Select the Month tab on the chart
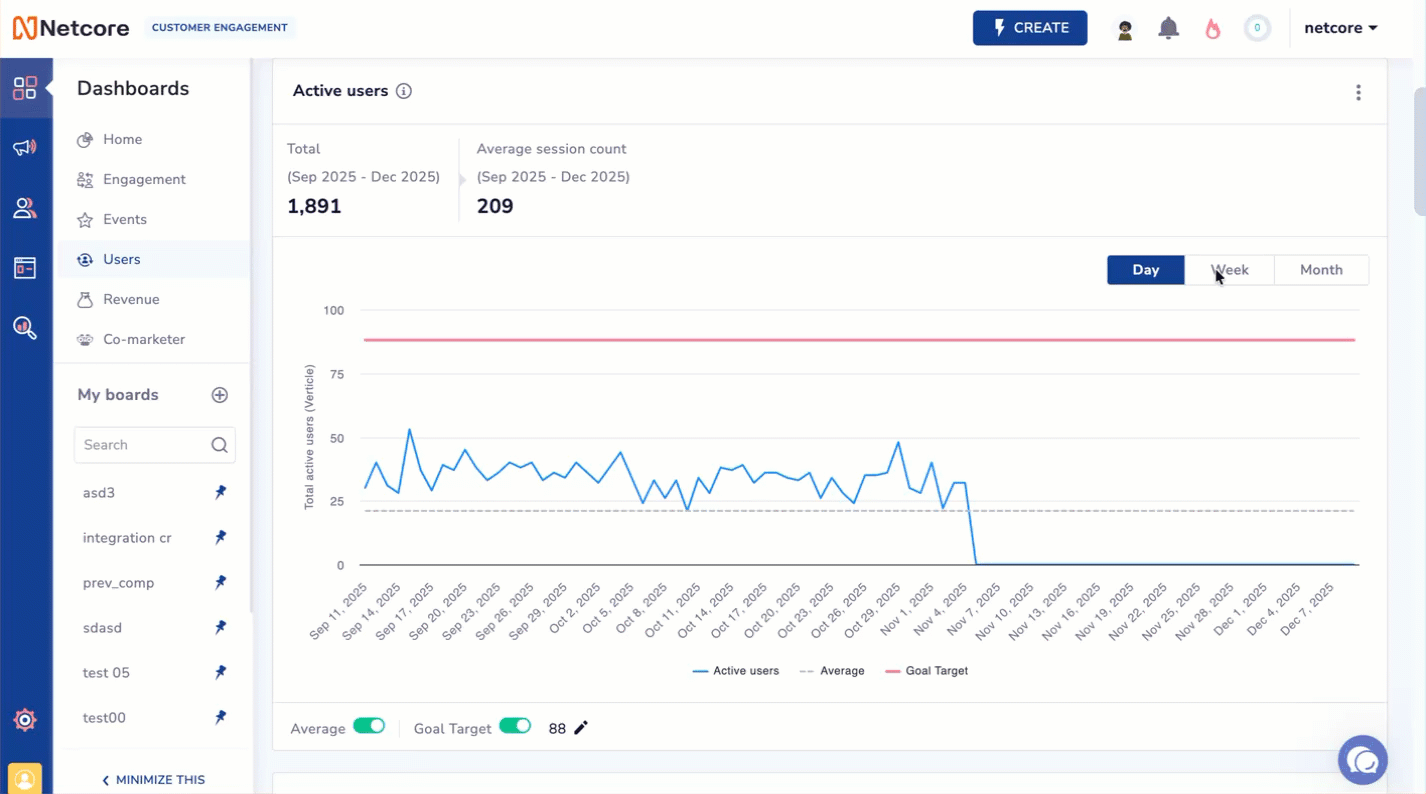 tap(1321, 269)
